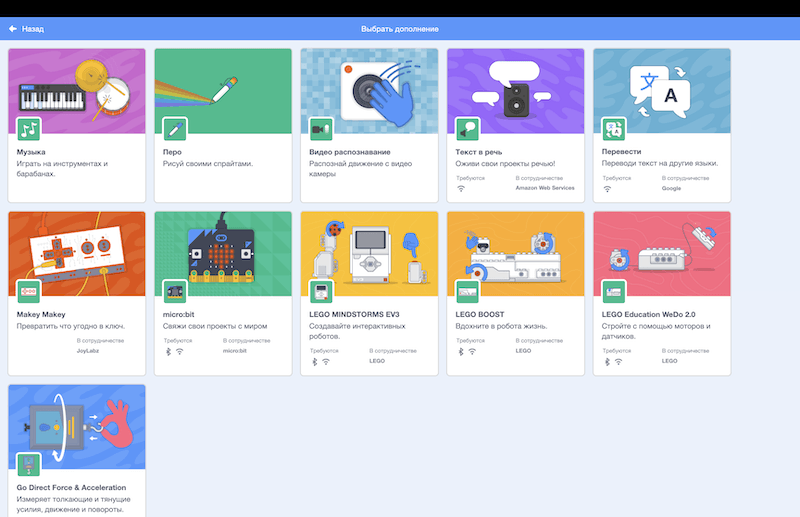This screenshot has width=800, height=517.
Task: Click the Перевести extension title
Action: coord(621,151)
